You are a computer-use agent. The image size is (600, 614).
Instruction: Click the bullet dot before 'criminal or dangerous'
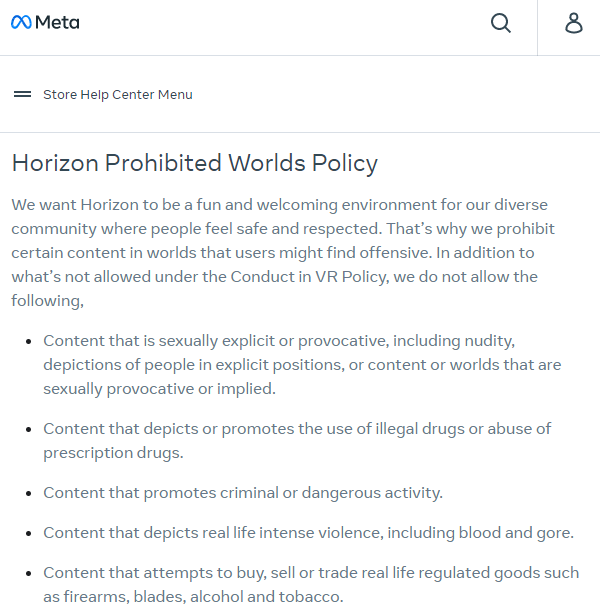29,493
